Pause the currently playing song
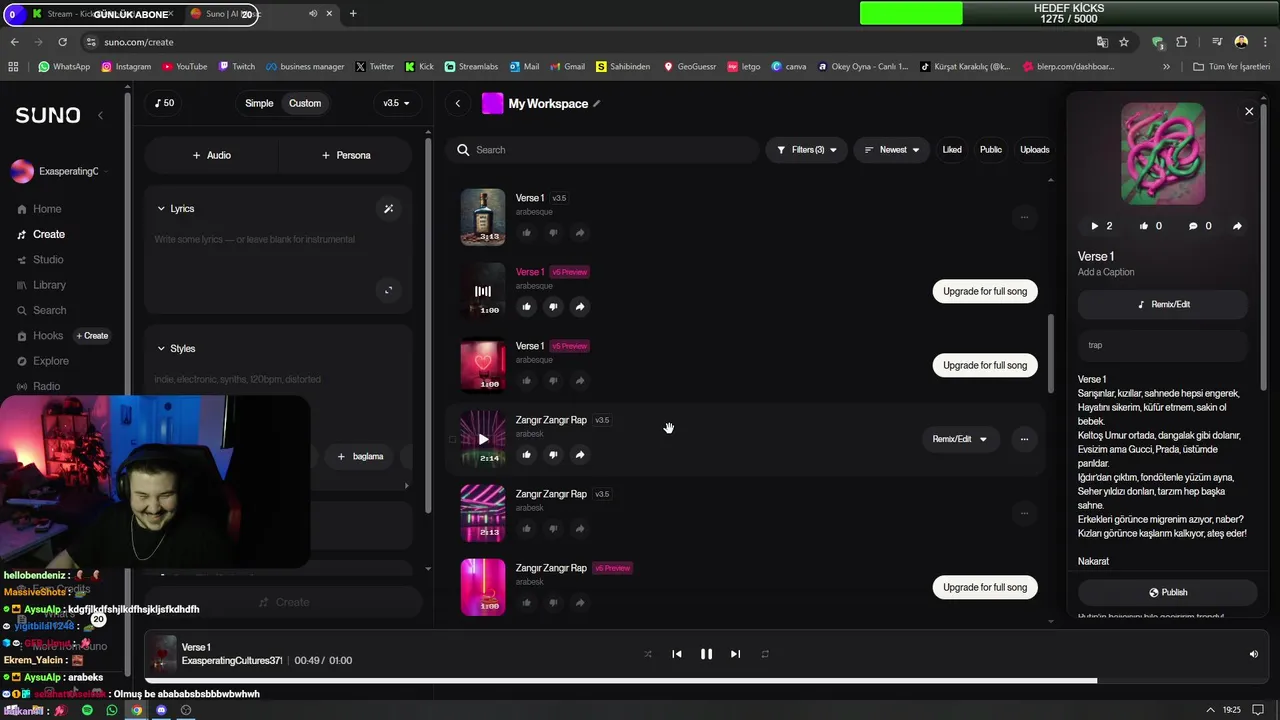Viewport: 1280px width, 720px height. 706,654
